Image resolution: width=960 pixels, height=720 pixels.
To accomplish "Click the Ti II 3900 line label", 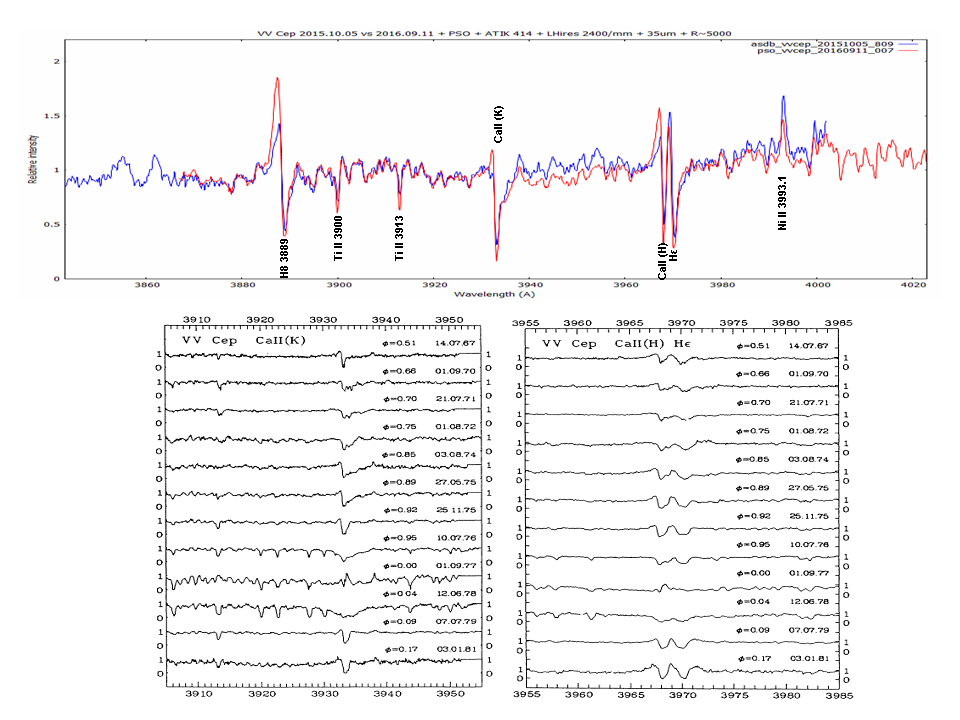I will pyautogui.click(x=339, y=238).
